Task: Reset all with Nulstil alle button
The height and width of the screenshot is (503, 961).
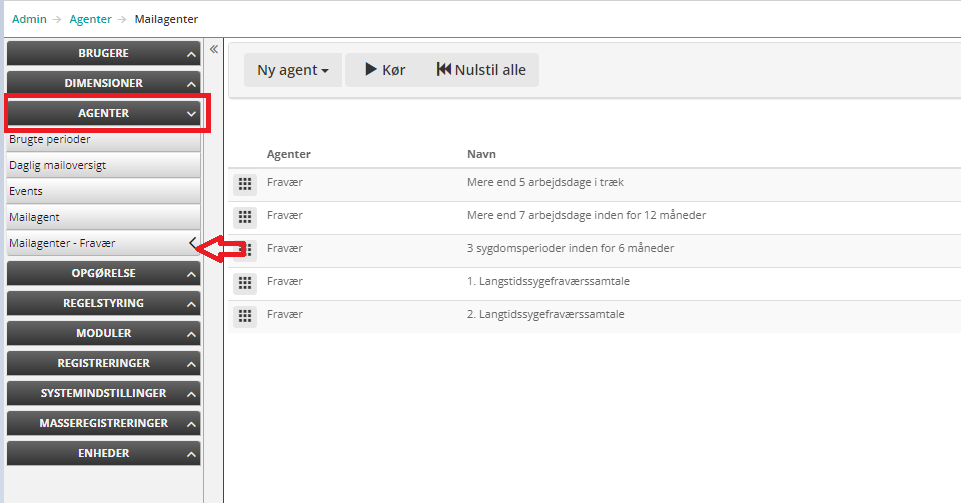Action: [x=481, y=70]
